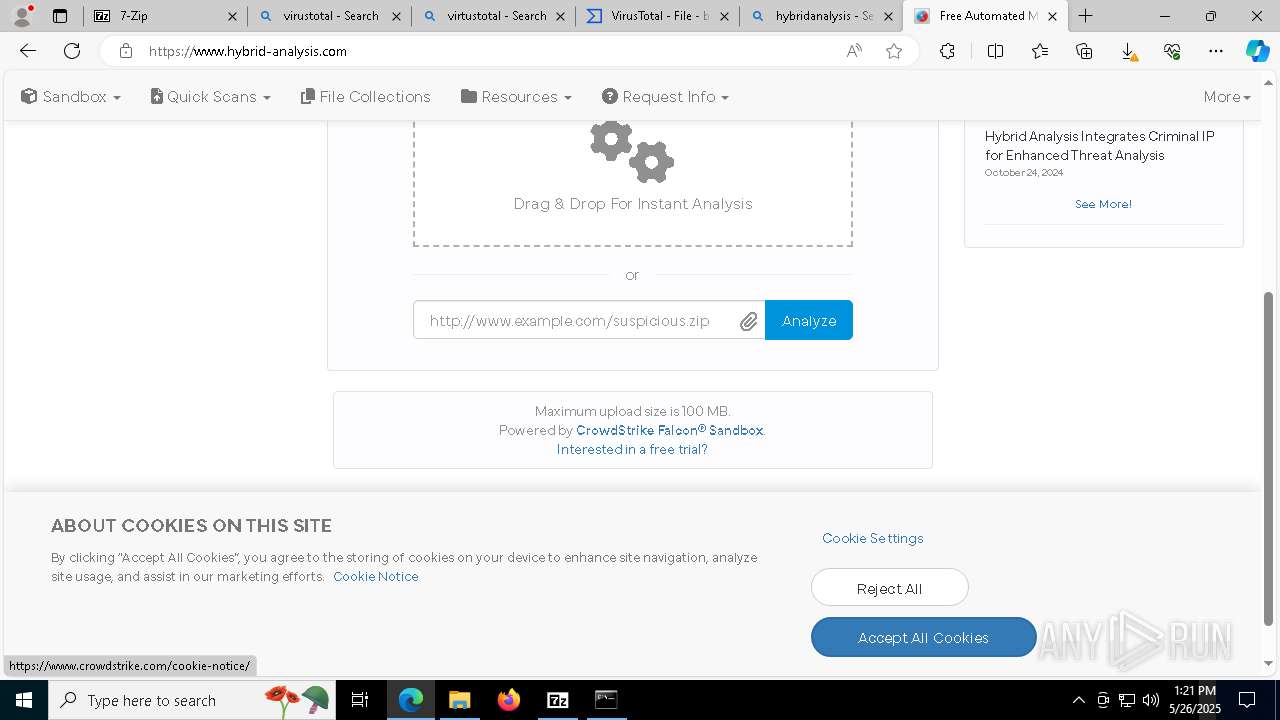This screenshot has height=720, width=1280.
Task: Open Firefox from taskbar
Action: point(508,700)
